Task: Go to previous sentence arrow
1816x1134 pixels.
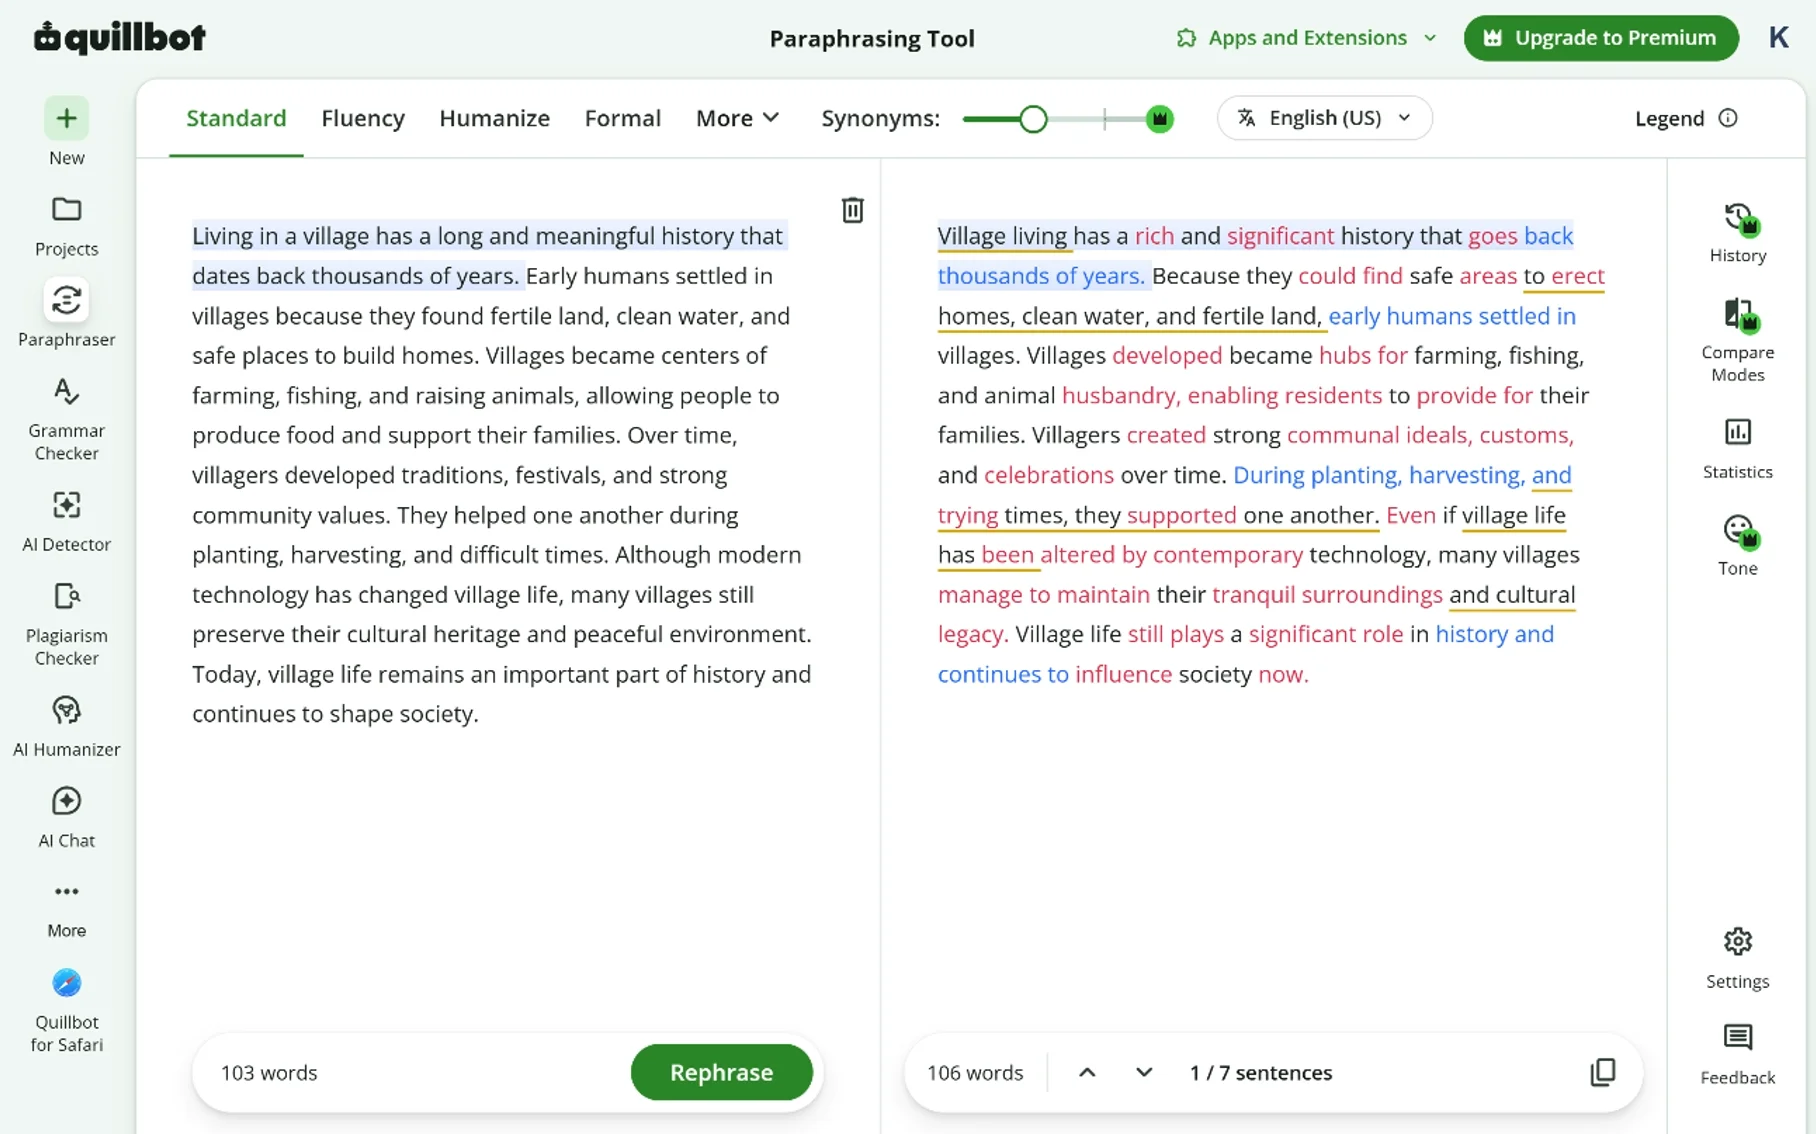Action: coord(1087,1072)
